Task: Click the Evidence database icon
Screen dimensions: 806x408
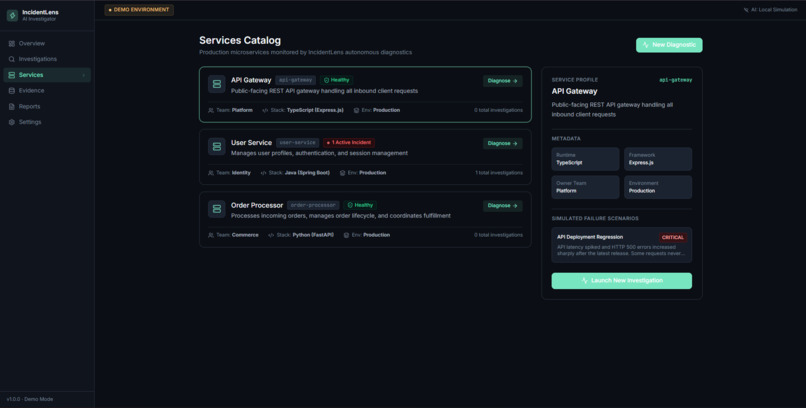Action: click(x=12, y=90)
